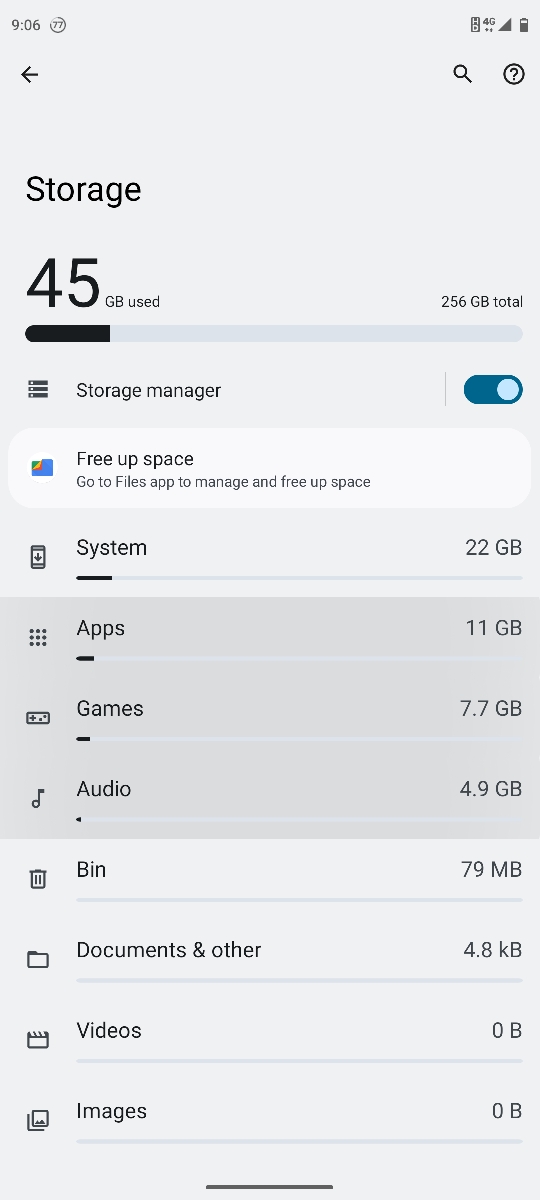The width and height of the screenshot is (540, 1200).
Task: Open Free up space in Files app
Action: [x=270, y=468]
